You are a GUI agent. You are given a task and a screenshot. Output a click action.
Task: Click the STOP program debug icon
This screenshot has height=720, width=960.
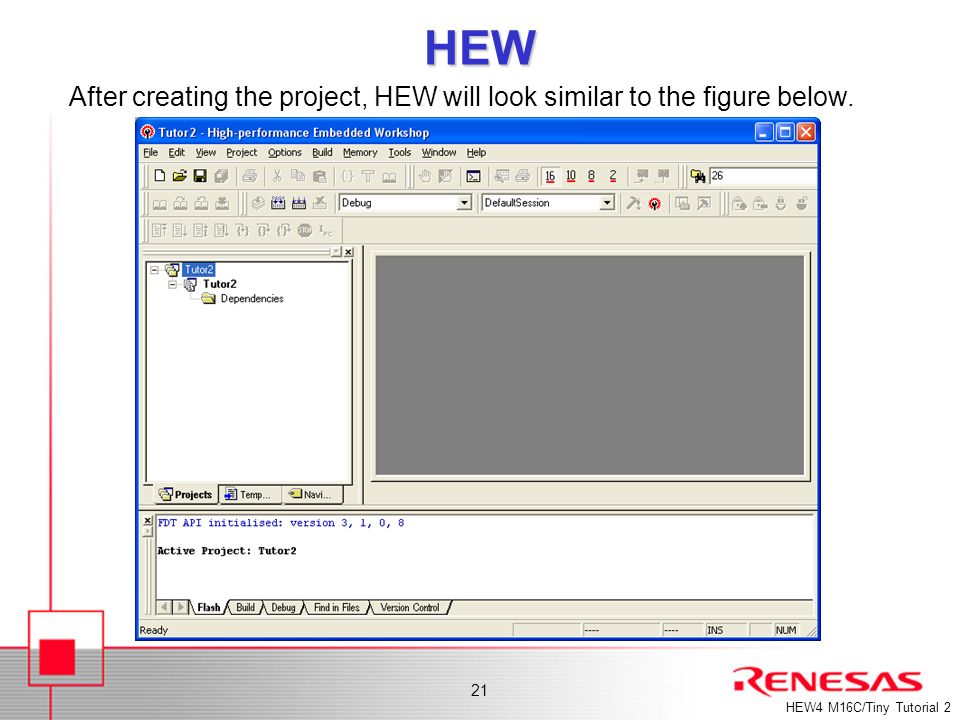305,231
